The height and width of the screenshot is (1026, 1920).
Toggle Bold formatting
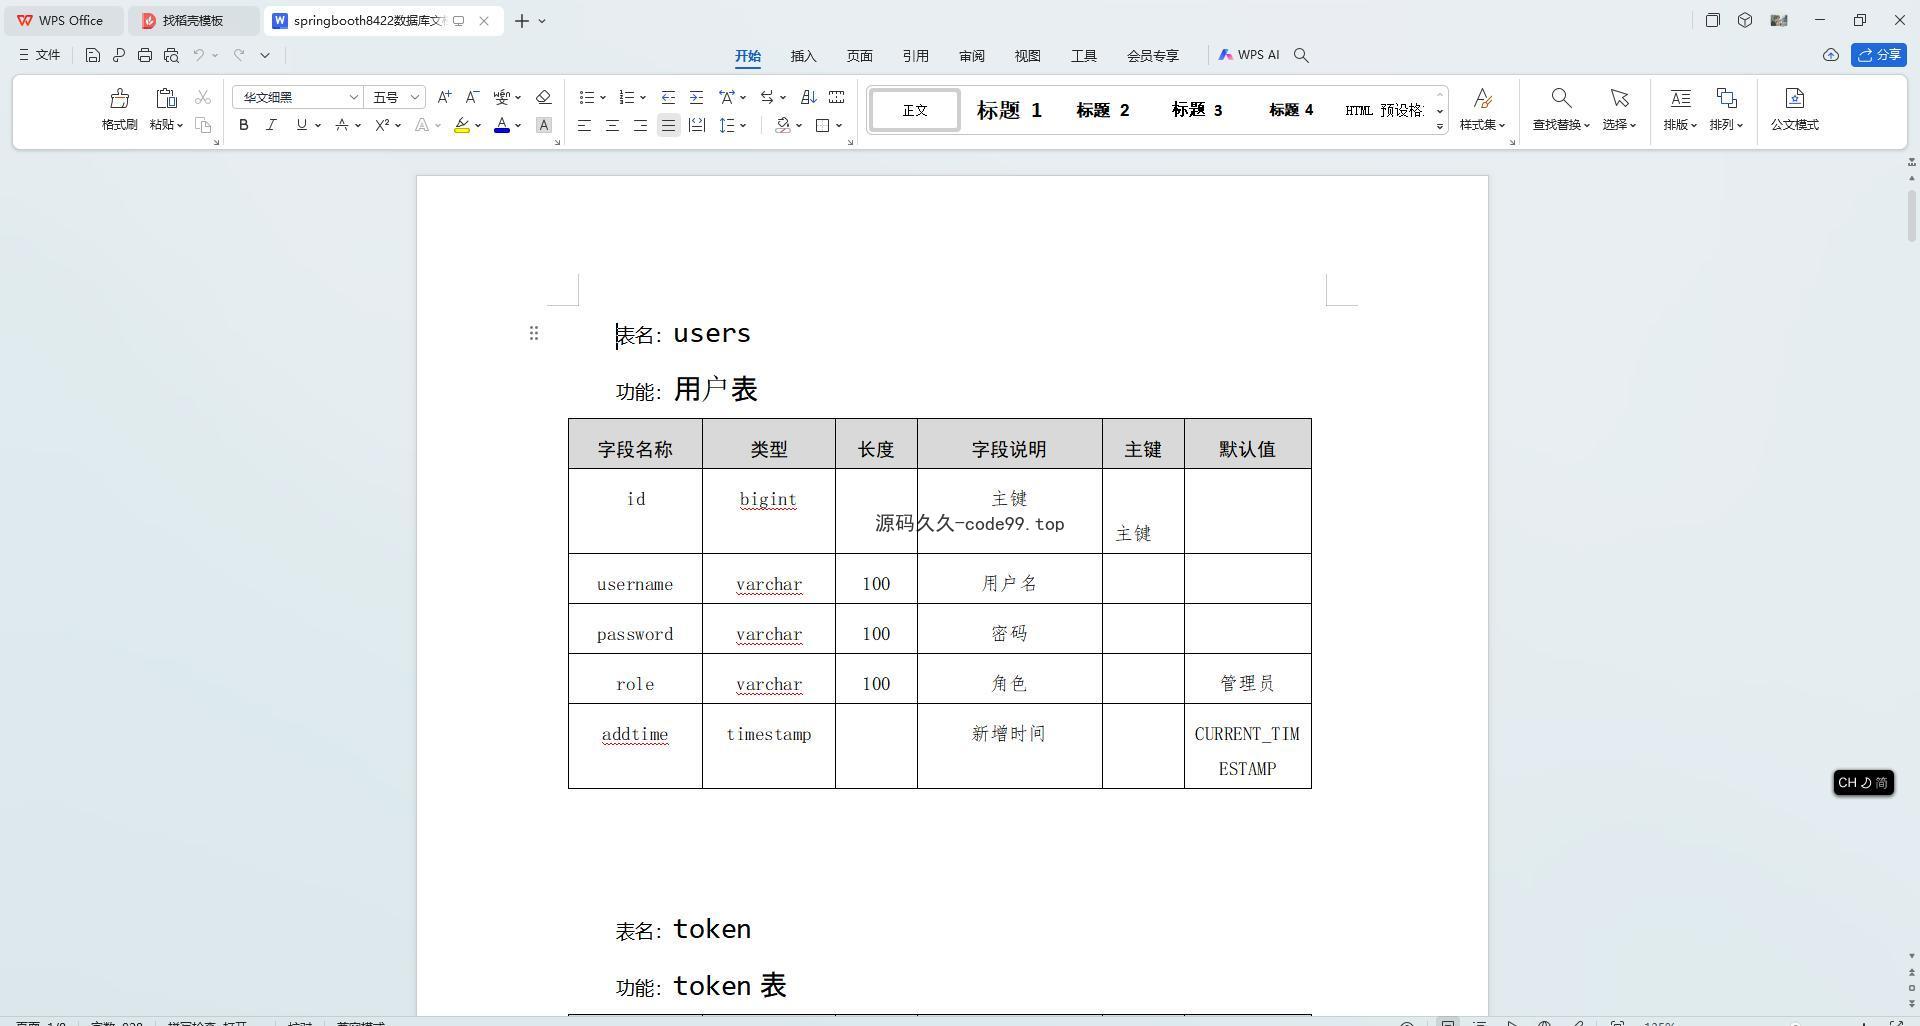click(x=243, y=125)
